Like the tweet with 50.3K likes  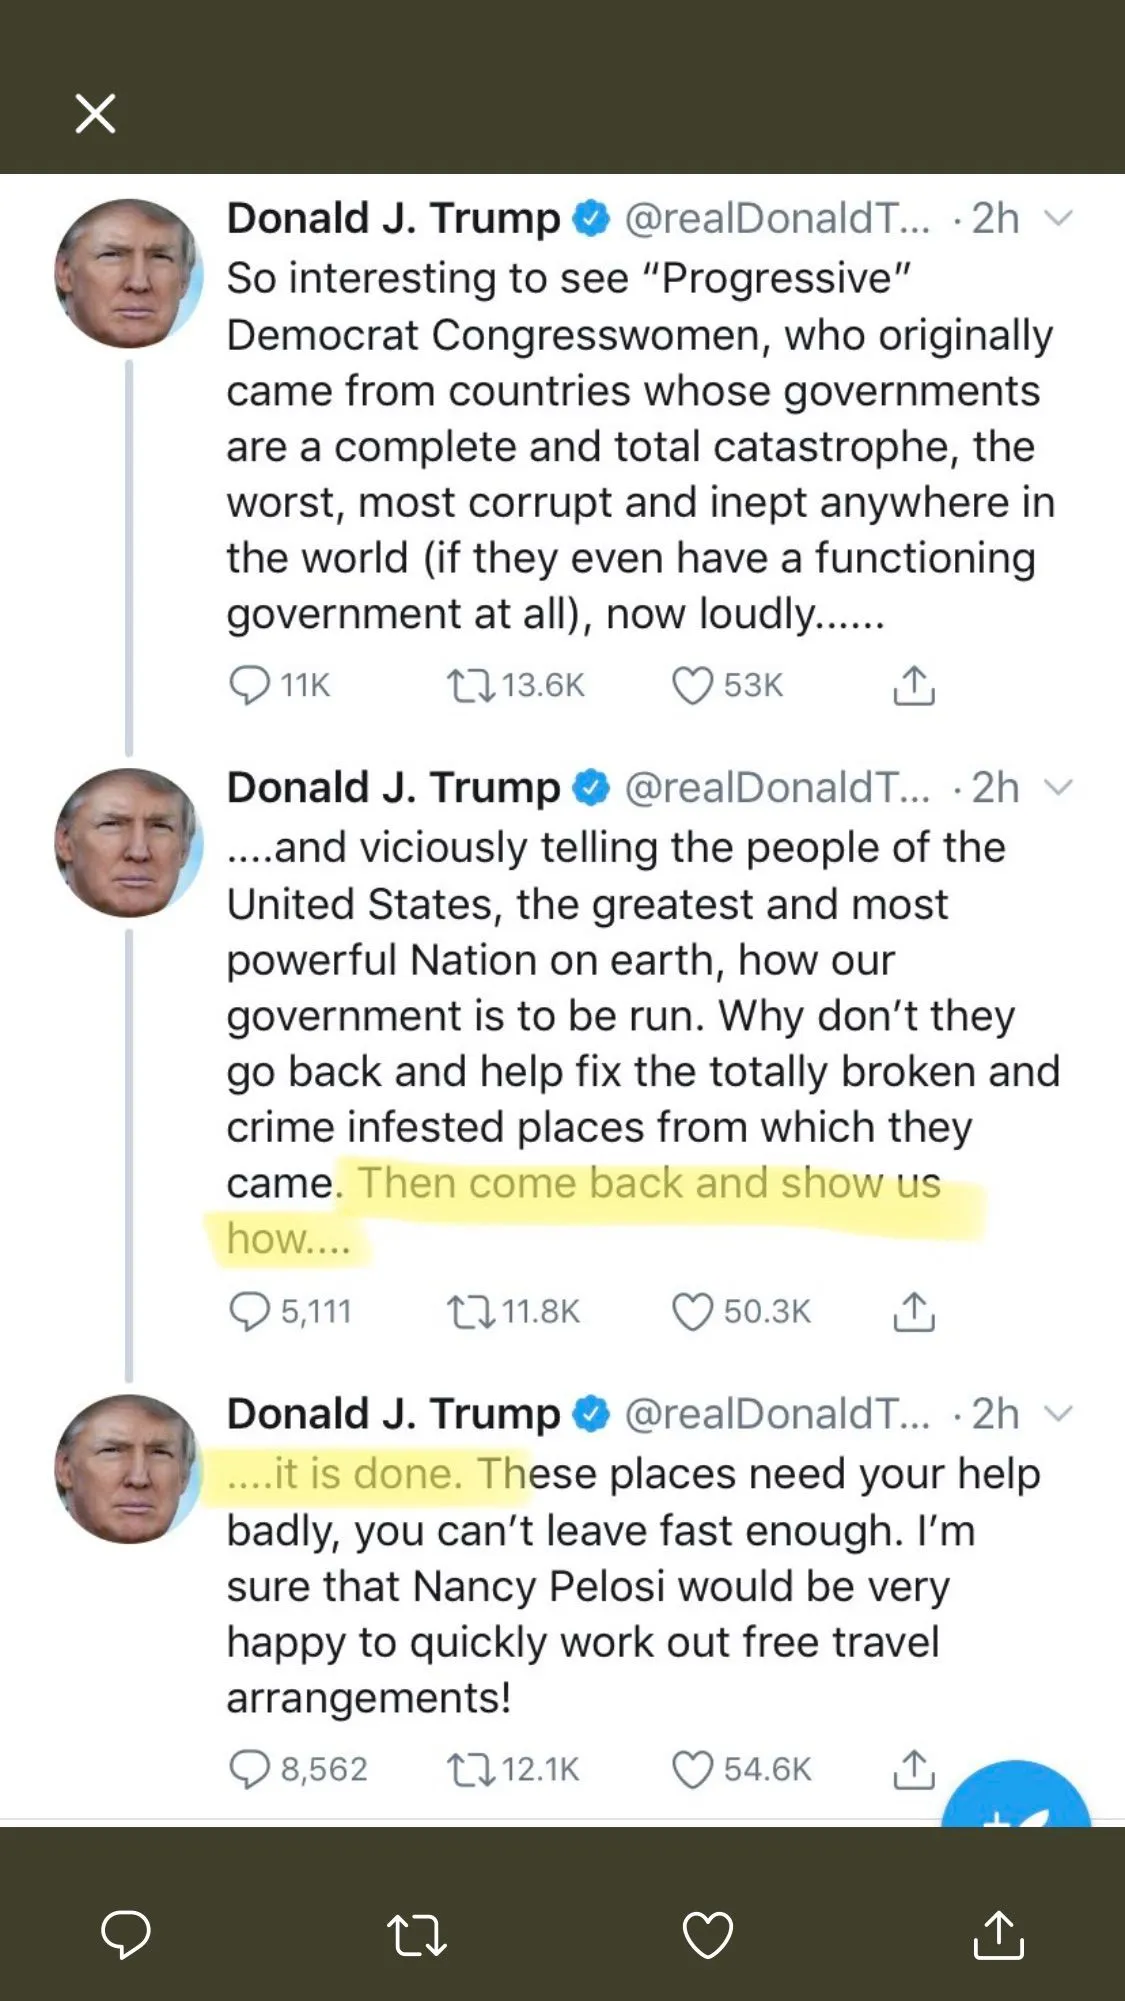click(692, 1312)
